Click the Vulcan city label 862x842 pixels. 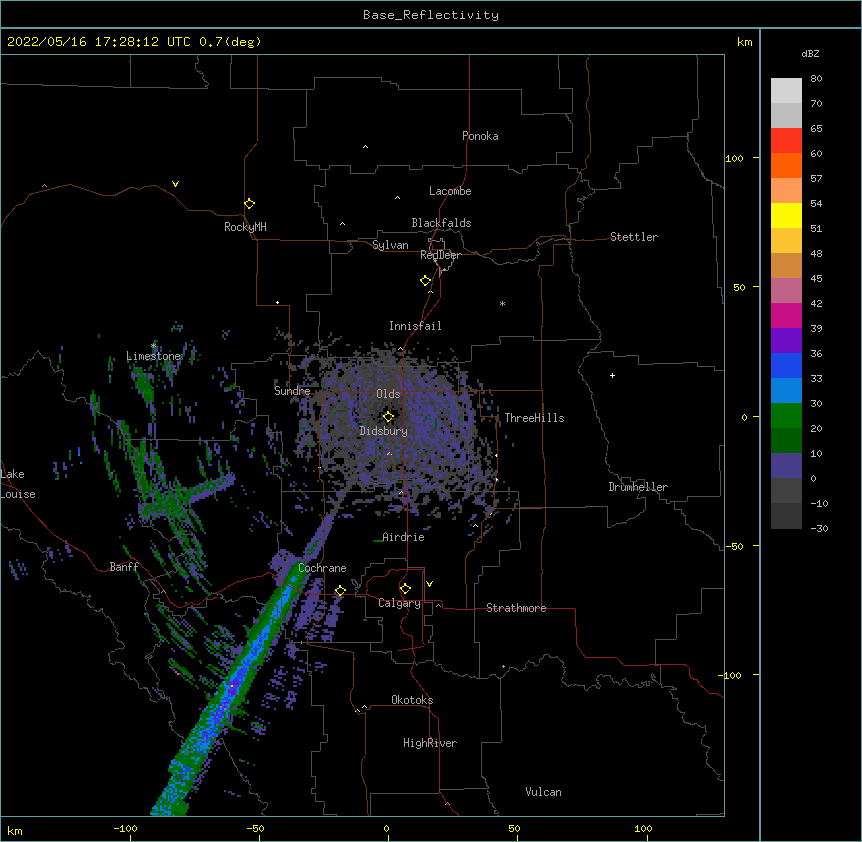point(543,792)
